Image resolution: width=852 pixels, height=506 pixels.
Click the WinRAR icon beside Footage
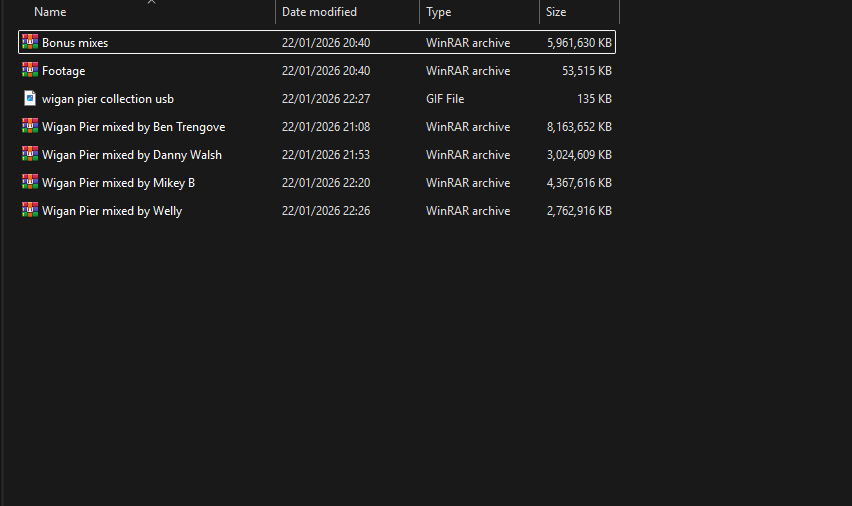pos(30,70)
